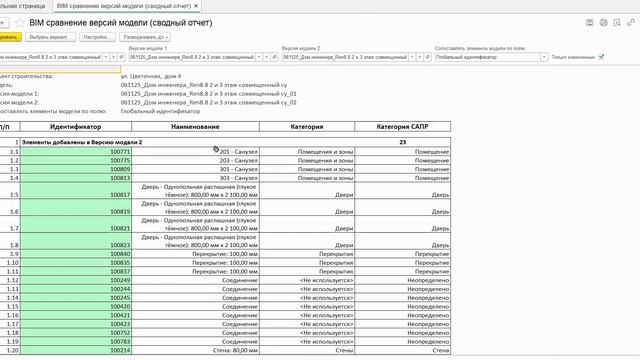640x360 pixels.
Task: Select the Категория column header
Action: (x=307, y=127)
